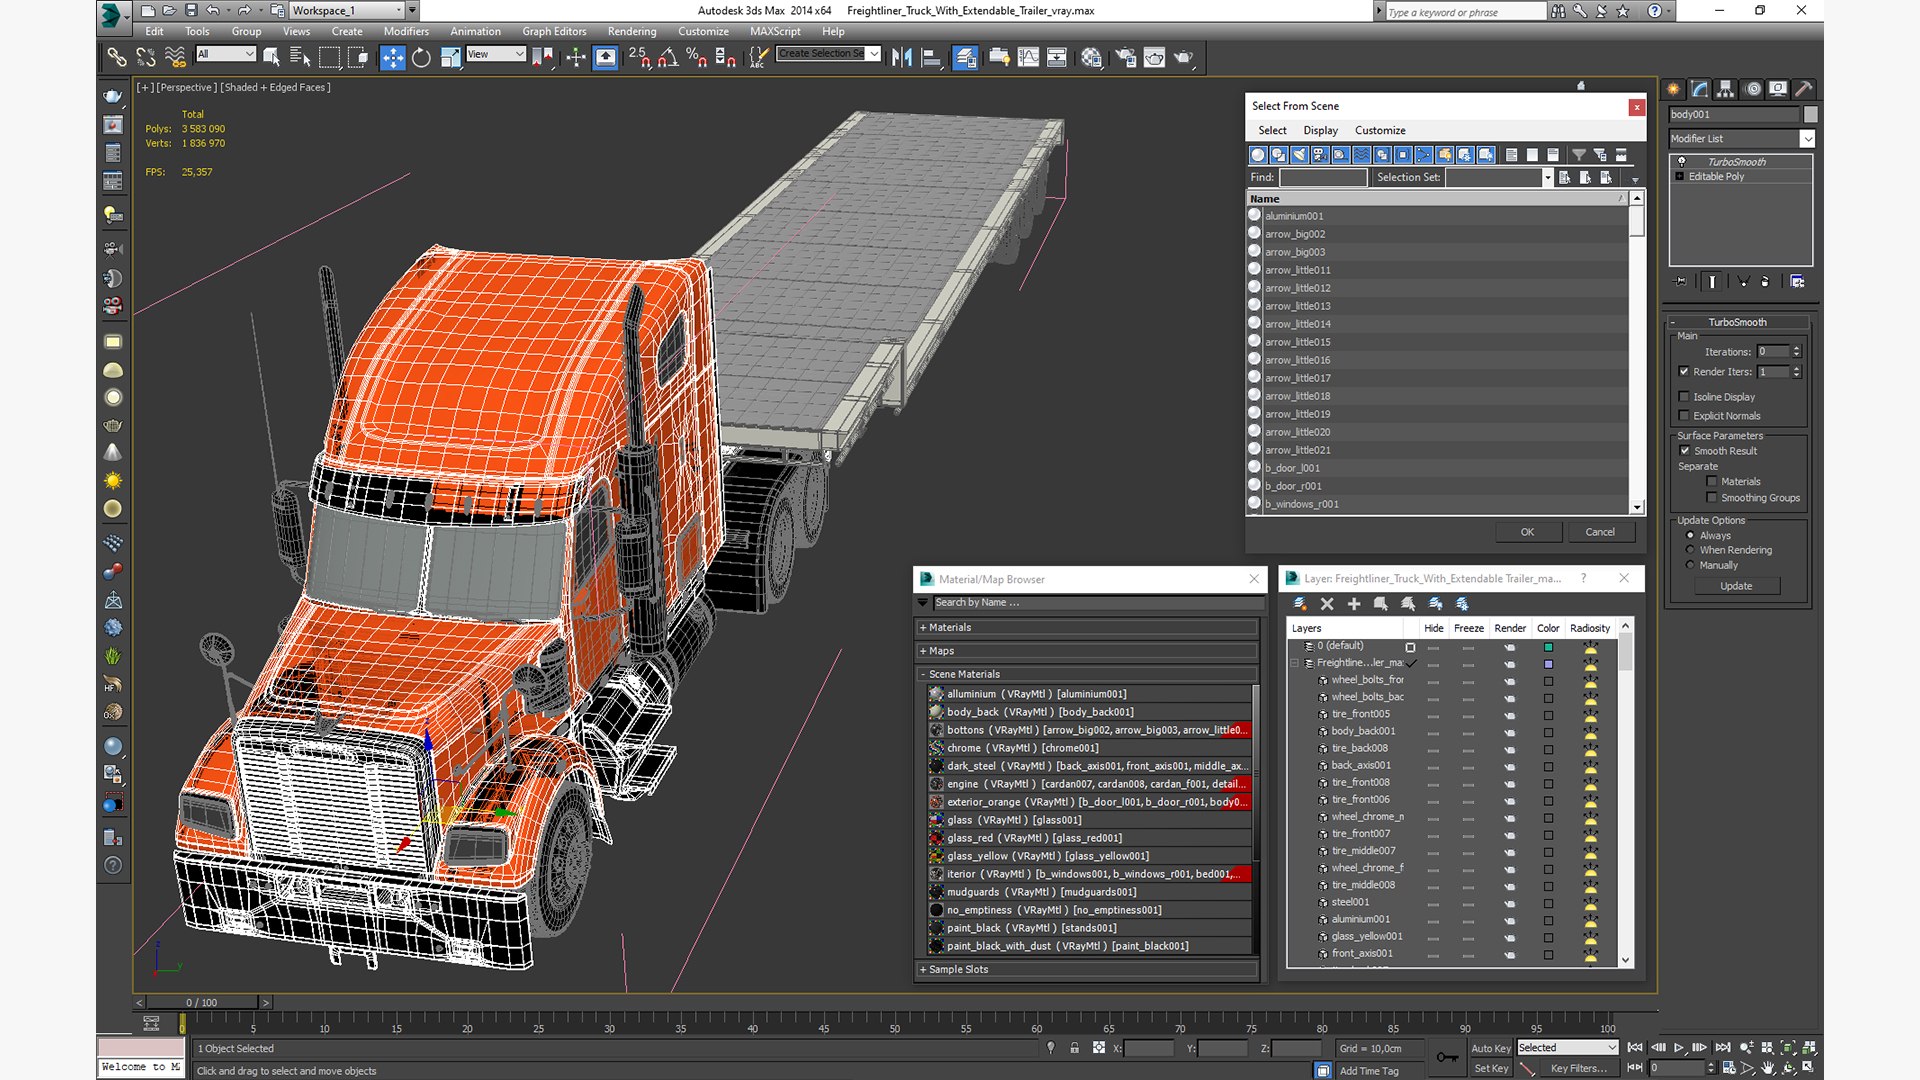Click the Unlink Selection tool
This screenshot has height=1080, width=1920.
pos(145,57)
